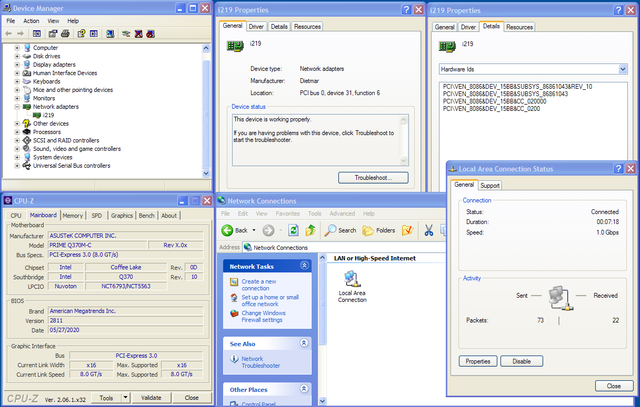Viewport: 640px width, 407px height.
Task: Click the Forward arrow in Device Manager toolbar
Action: 20,34
